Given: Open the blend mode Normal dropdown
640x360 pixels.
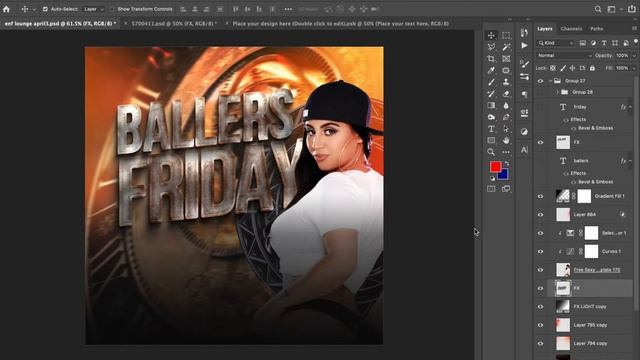Looking at the screenshot, I should (564, 56).
